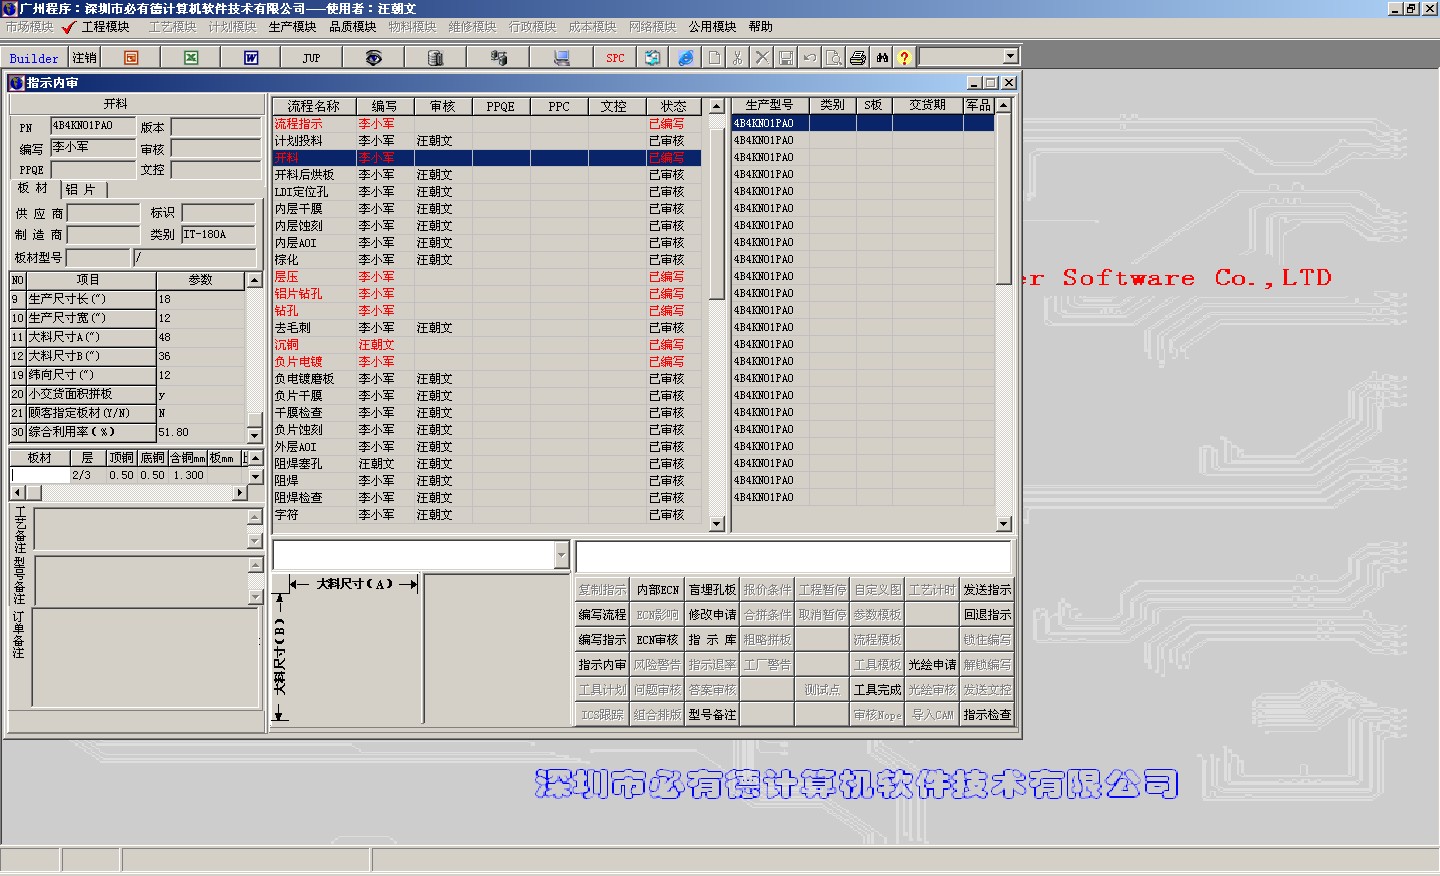
Task: Click the 生产型号 column header
Action: point(769,105)
